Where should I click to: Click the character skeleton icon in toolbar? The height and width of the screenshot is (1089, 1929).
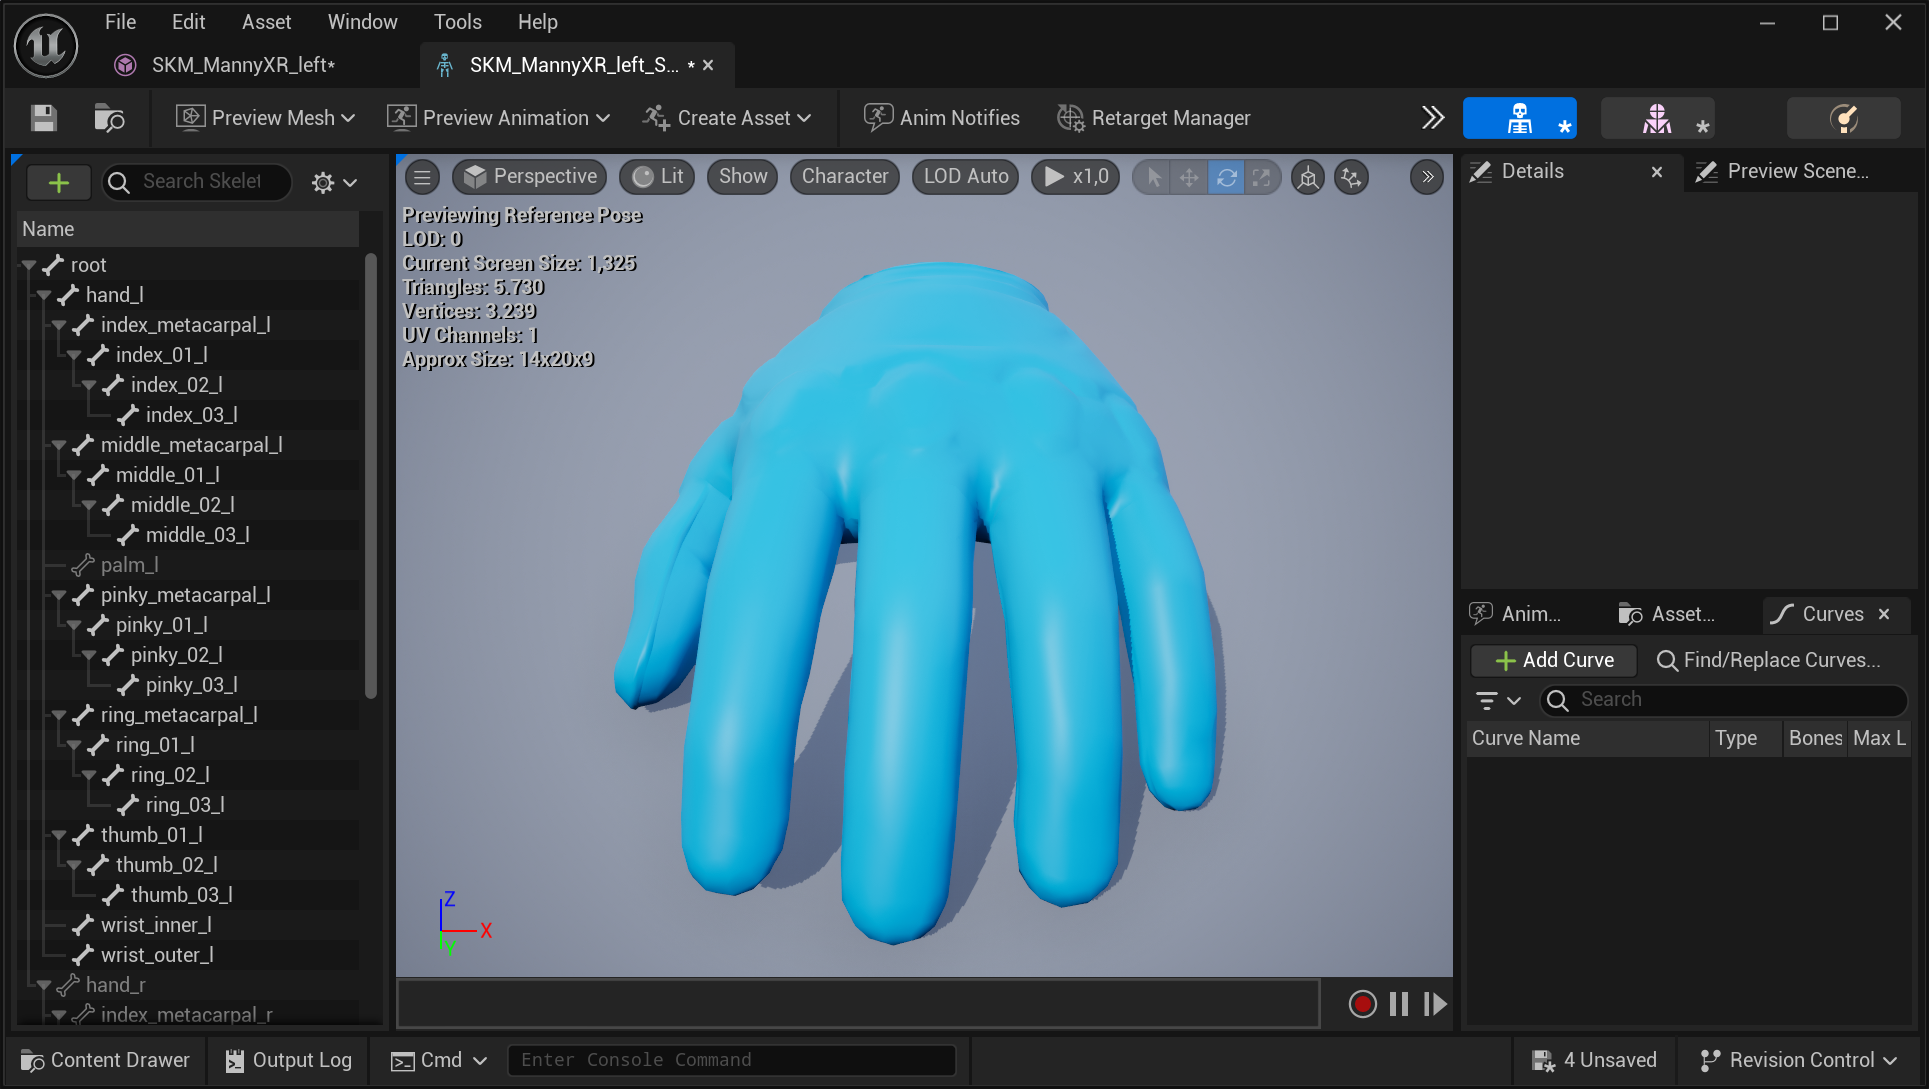(x=1521, y=117)
